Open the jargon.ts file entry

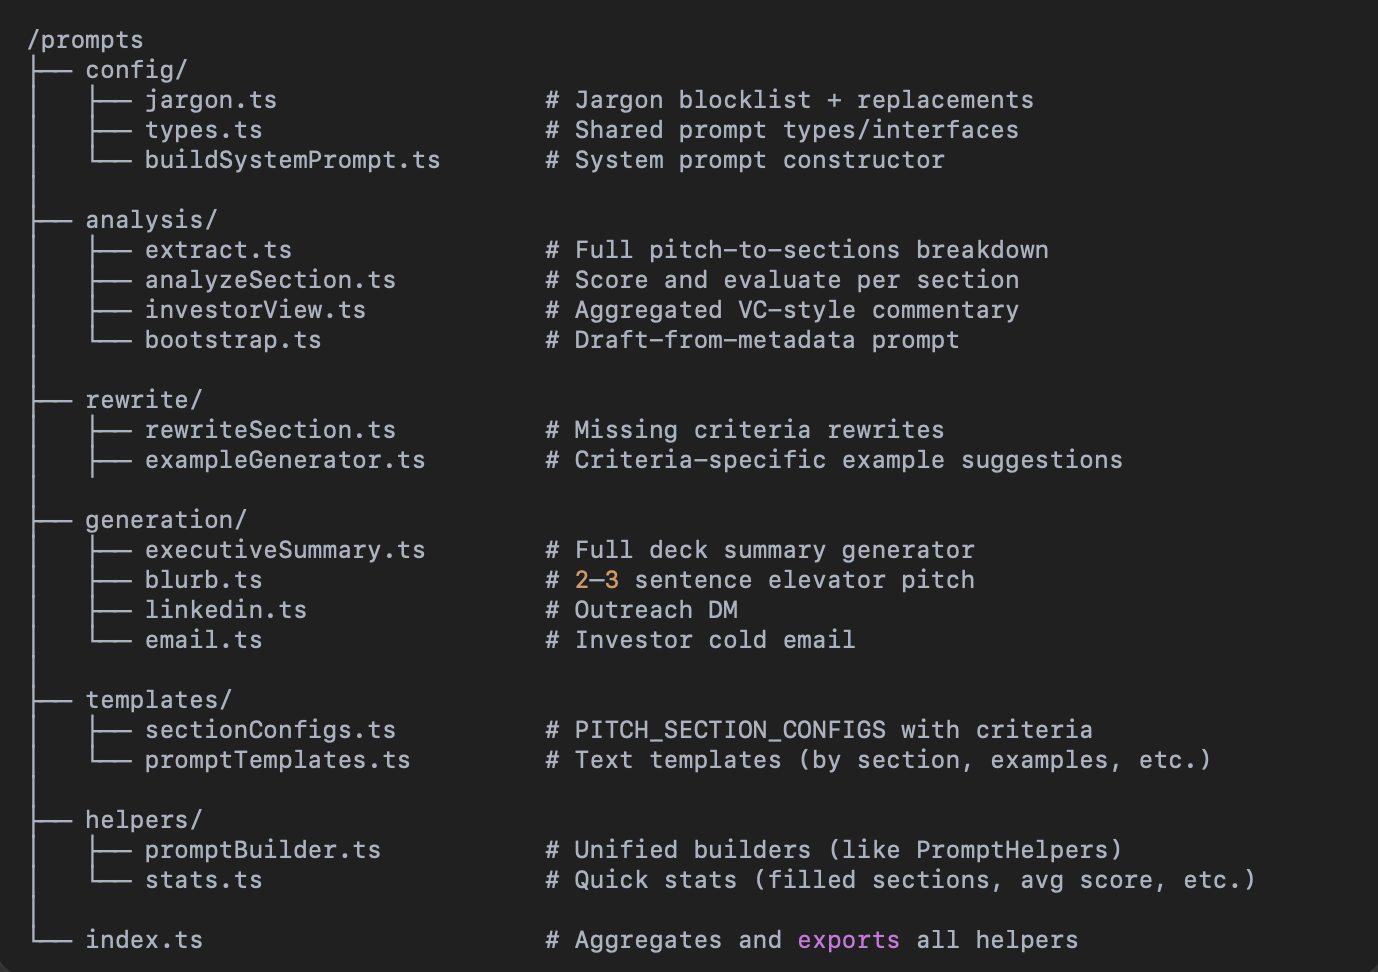pyautogui.click(x=210, y=100)
